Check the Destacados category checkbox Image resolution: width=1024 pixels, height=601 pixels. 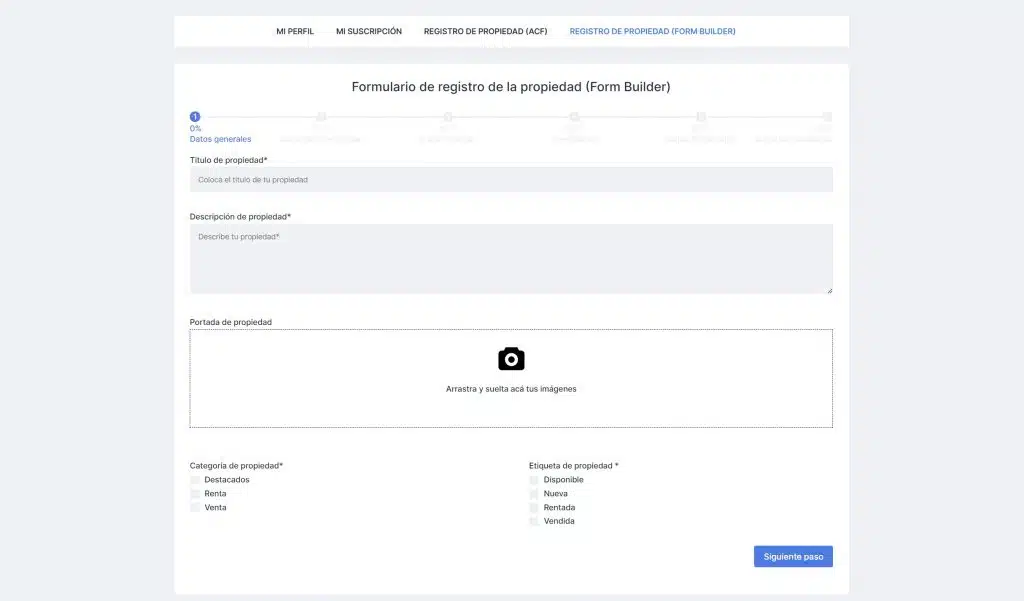195,480
